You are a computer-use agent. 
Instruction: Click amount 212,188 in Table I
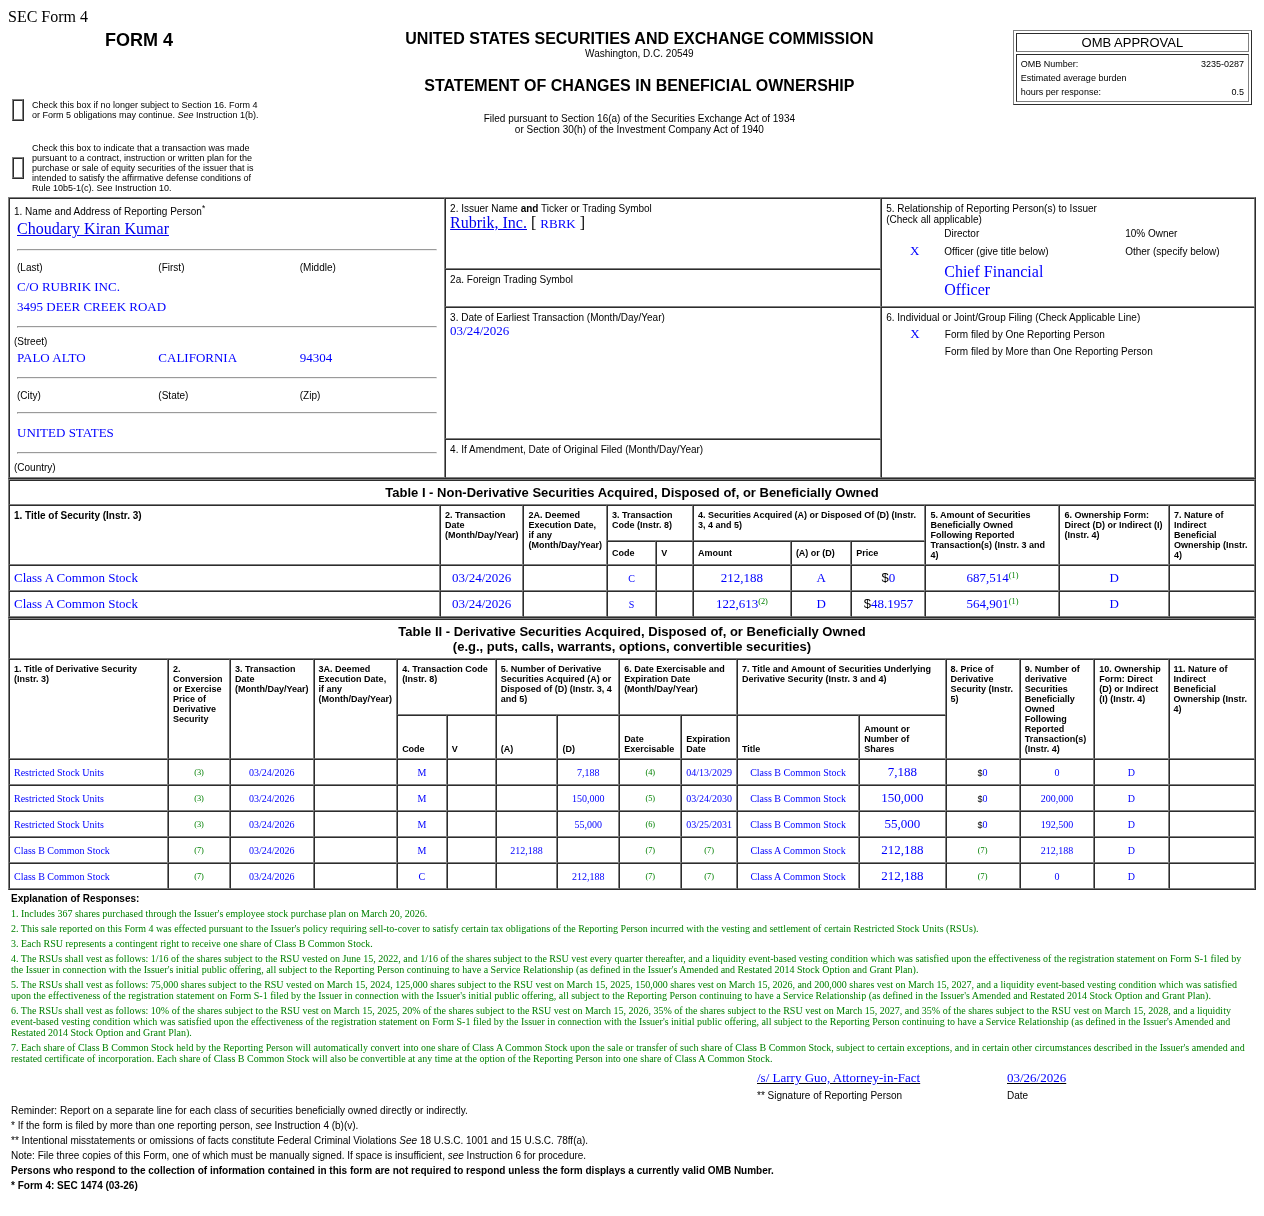click(x=741, y=578)
